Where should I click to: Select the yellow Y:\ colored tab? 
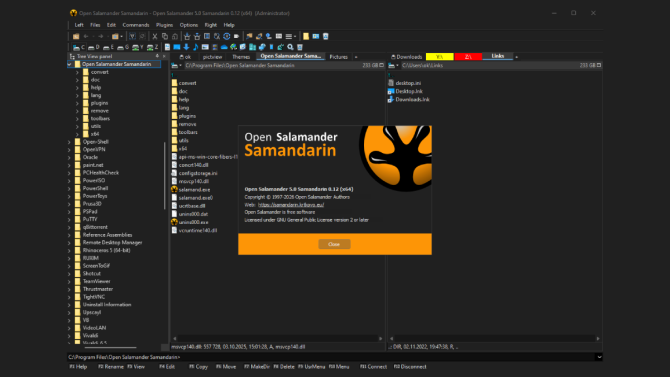[x=439, y=57]
